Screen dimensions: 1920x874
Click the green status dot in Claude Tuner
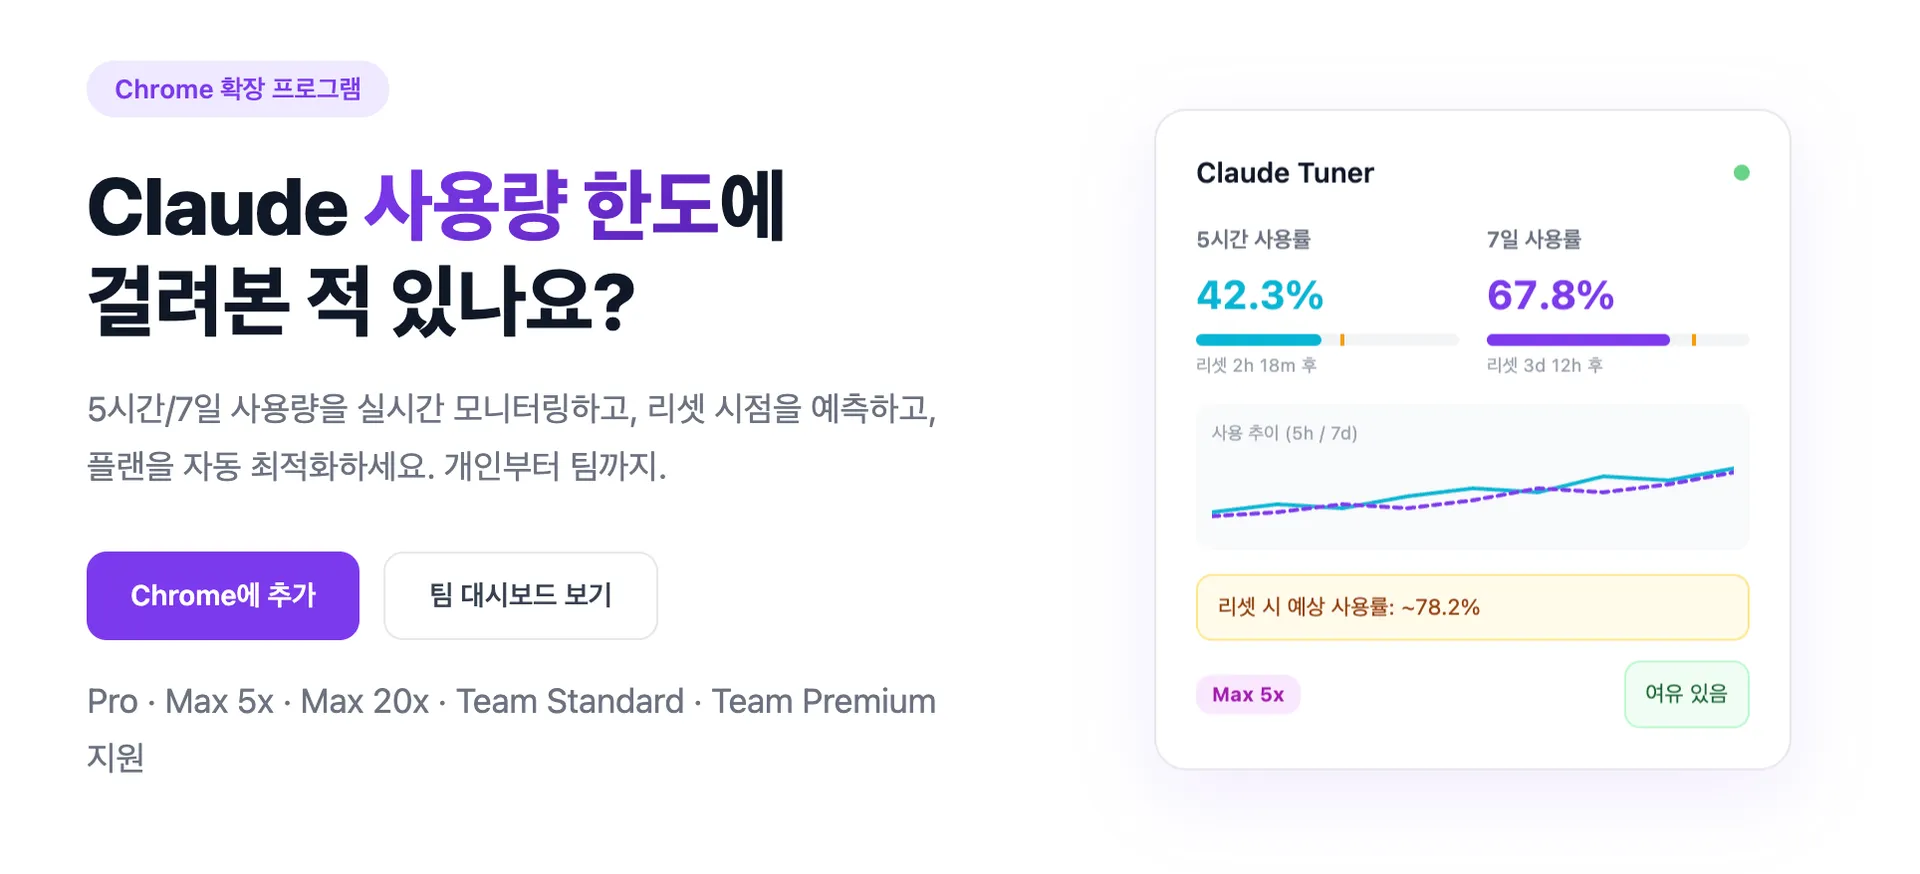1743,172
